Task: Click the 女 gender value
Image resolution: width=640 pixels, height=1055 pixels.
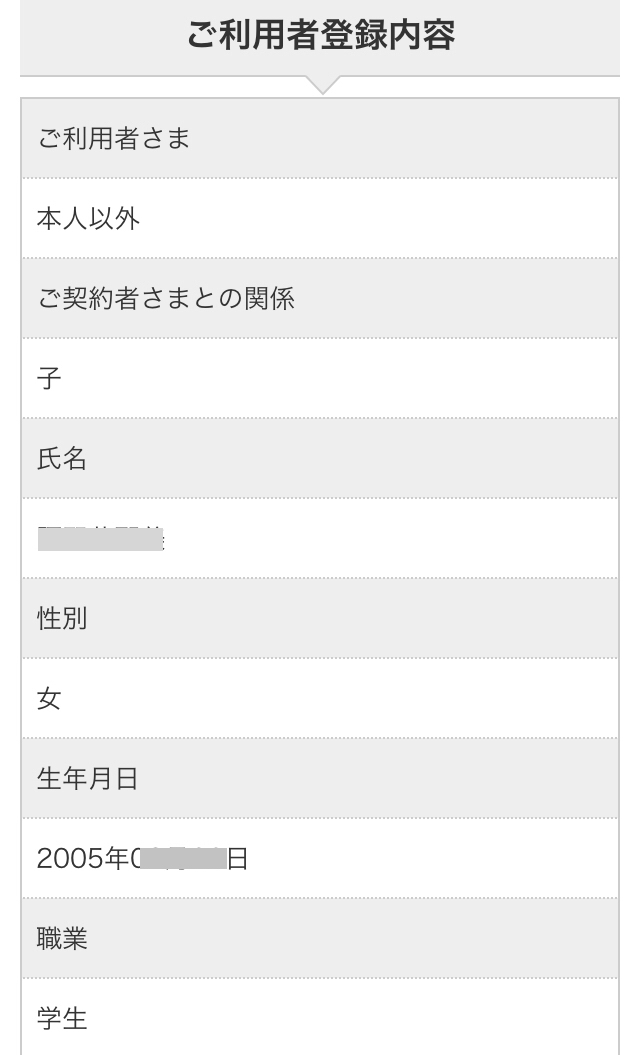Action: click(49, 698)
